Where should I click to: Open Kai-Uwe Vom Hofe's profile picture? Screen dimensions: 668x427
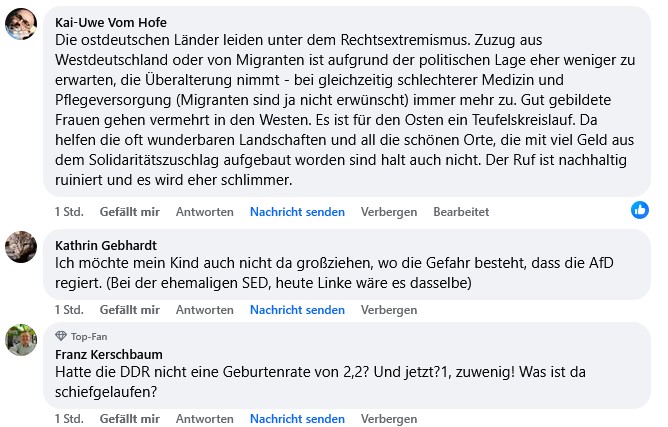click(x=21, y=24)
